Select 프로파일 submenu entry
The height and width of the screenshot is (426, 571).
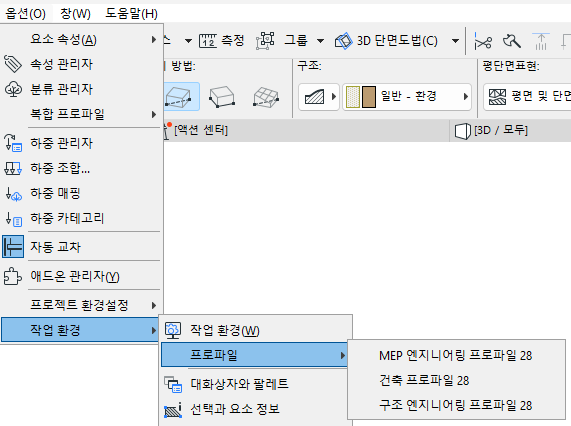(255, 355)
